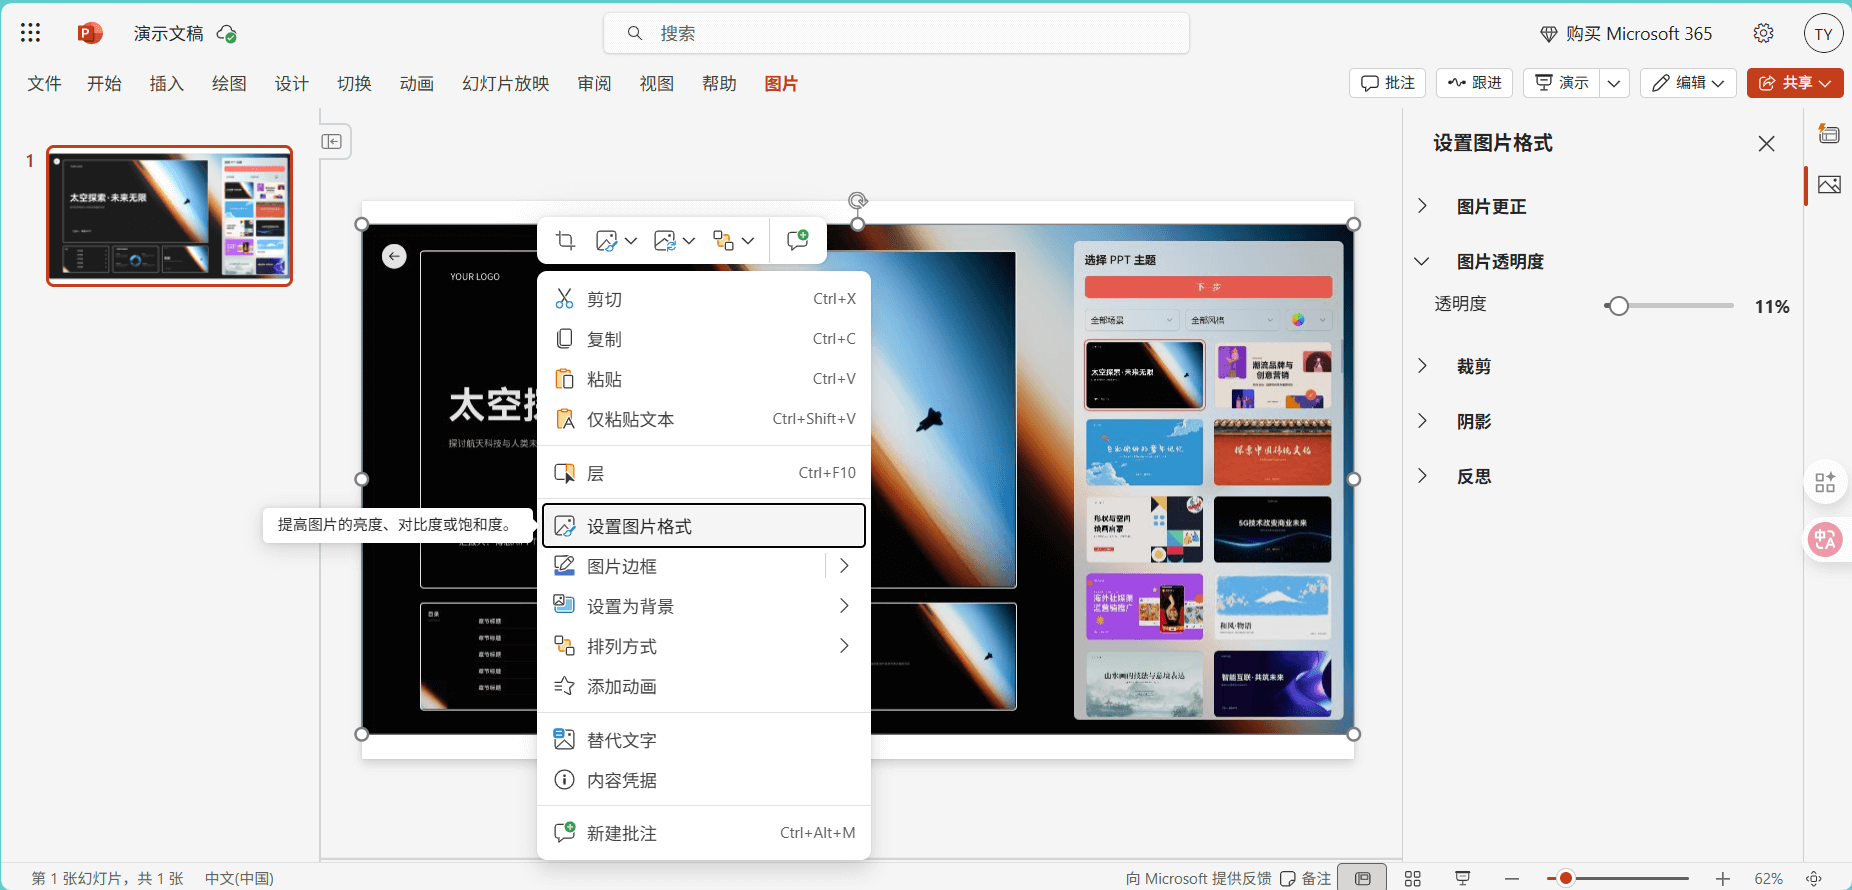Screen dimensions: 1852x890
Task: Click the 批注 button
Action: [1388, 83]
